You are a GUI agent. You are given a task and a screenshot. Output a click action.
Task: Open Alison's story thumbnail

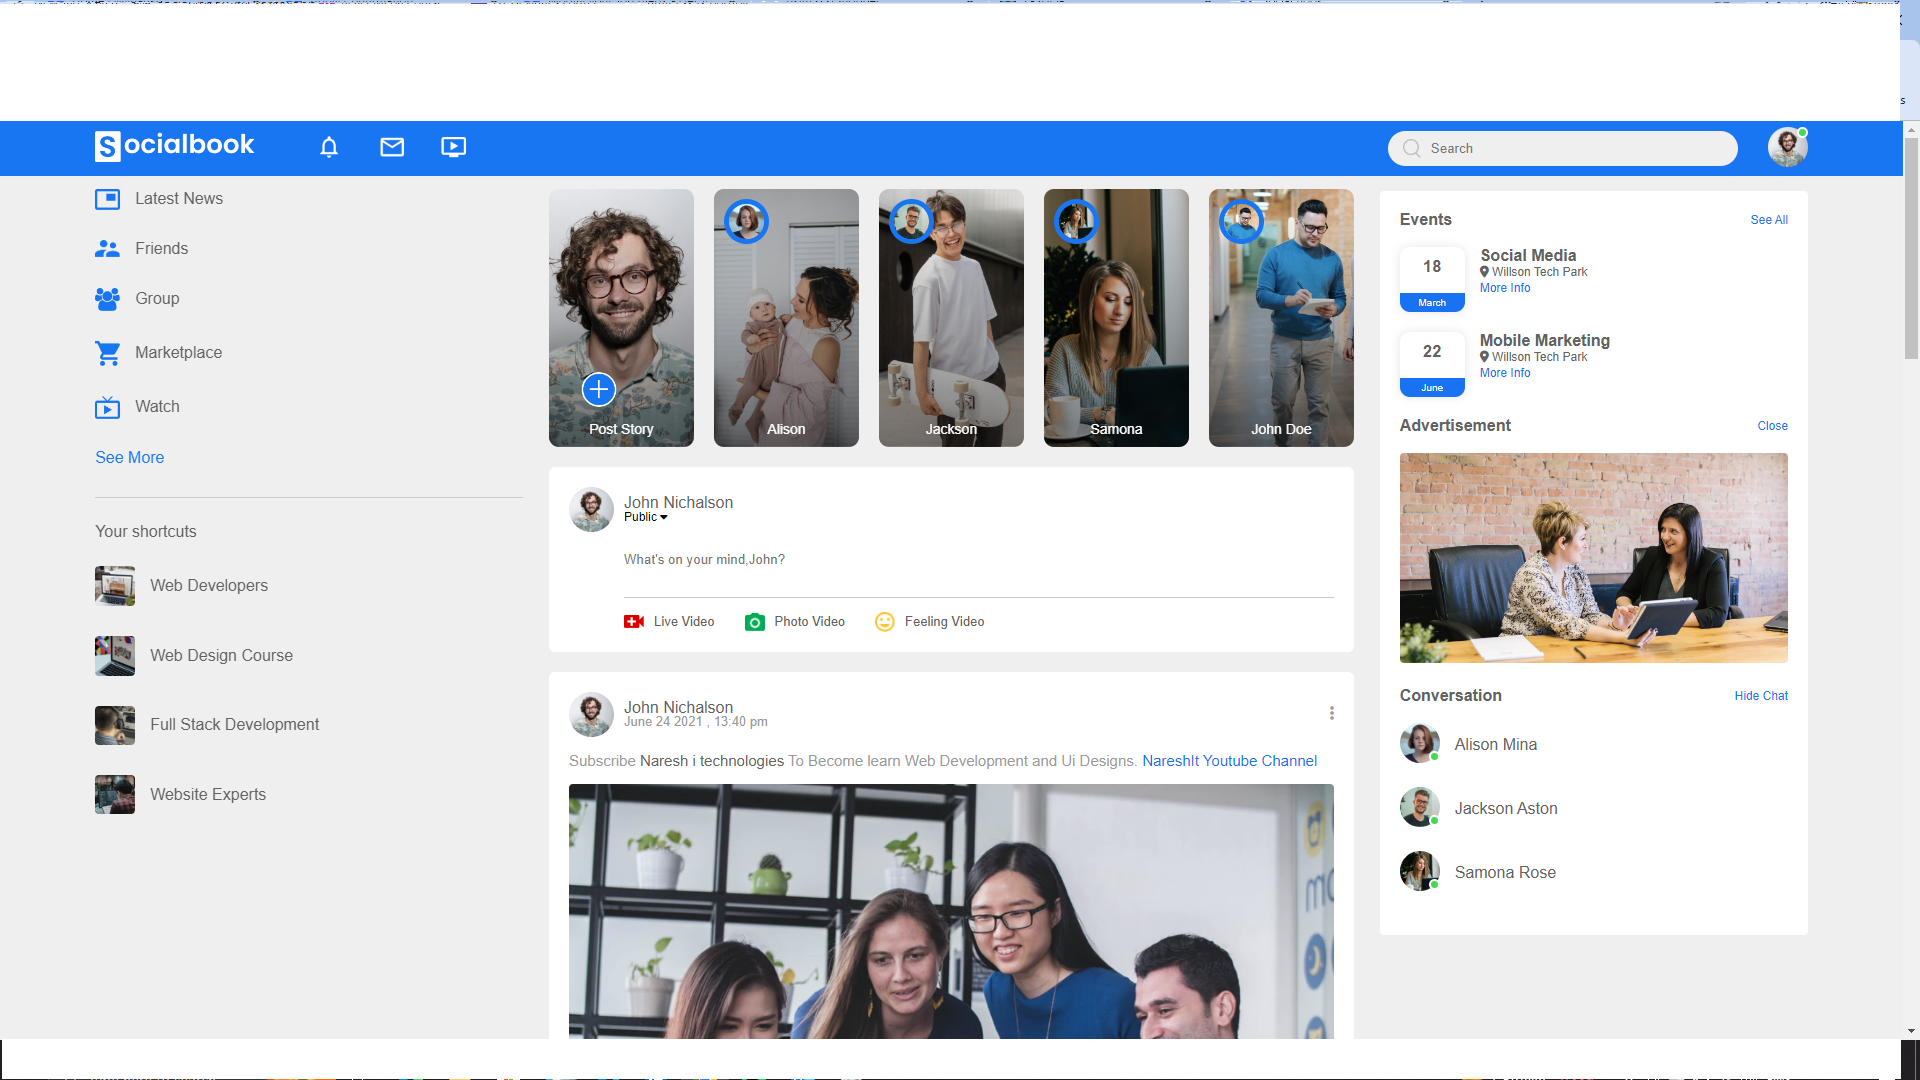pyautogui.click(x=786, y=318)
